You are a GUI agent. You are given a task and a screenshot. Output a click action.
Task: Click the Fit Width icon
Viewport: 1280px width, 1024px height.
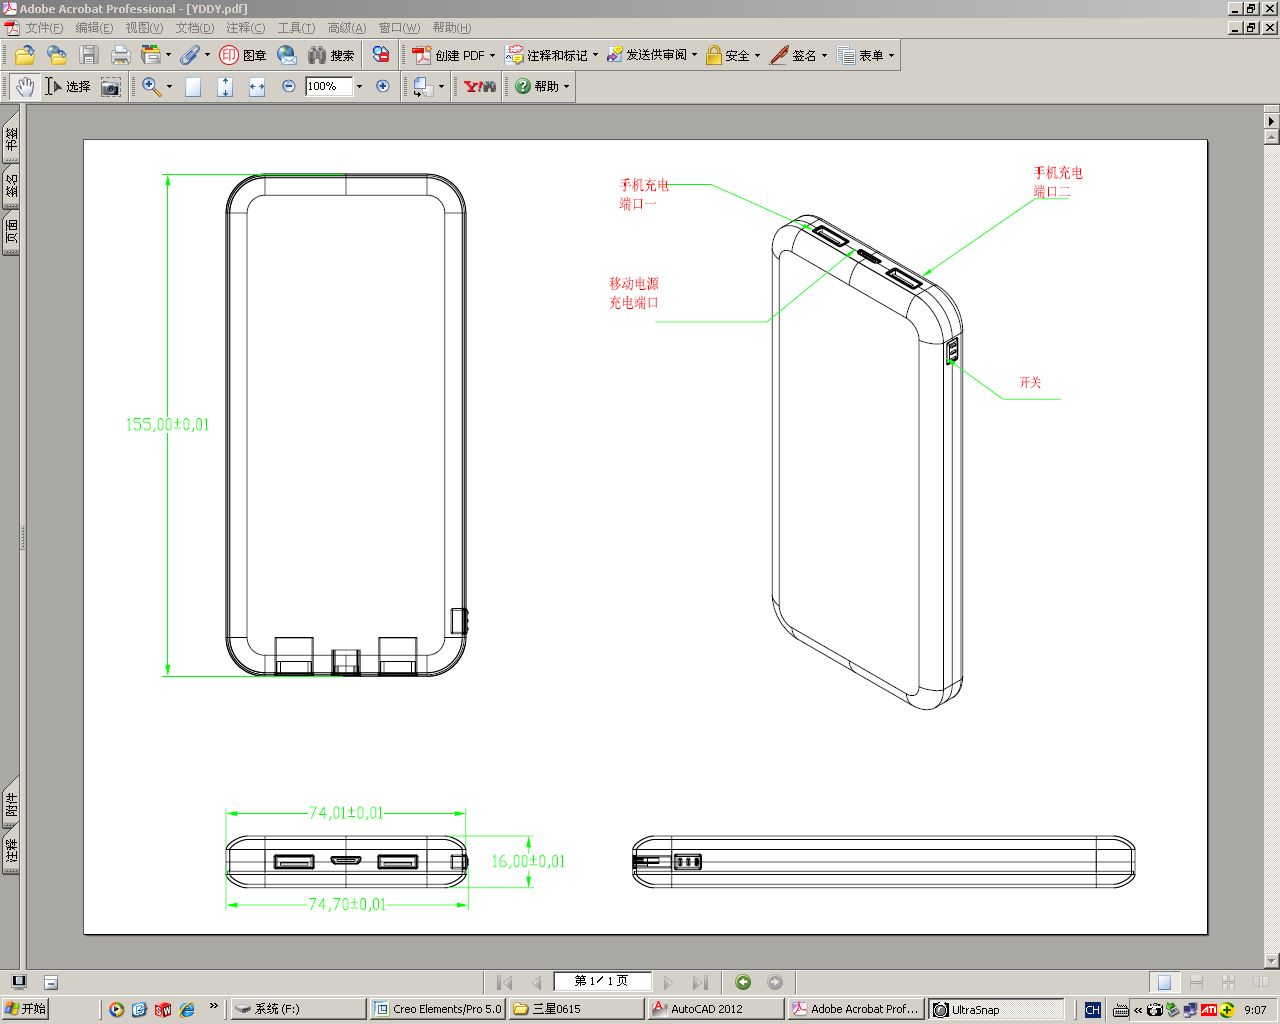click(x=257, y=87)
